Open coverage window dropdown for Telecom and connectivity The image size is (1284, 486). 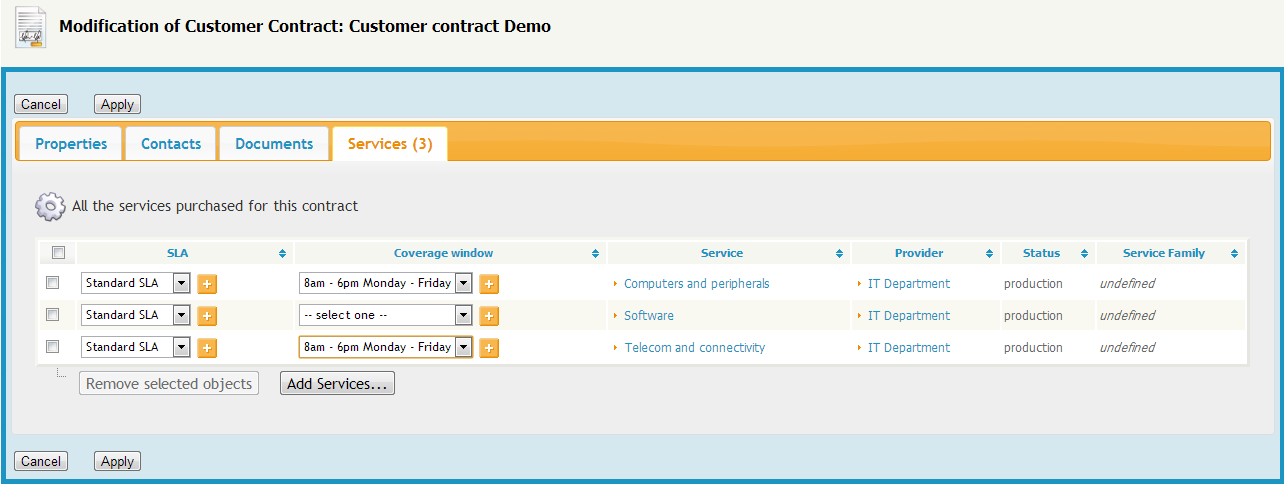click(x=463, y=348)
